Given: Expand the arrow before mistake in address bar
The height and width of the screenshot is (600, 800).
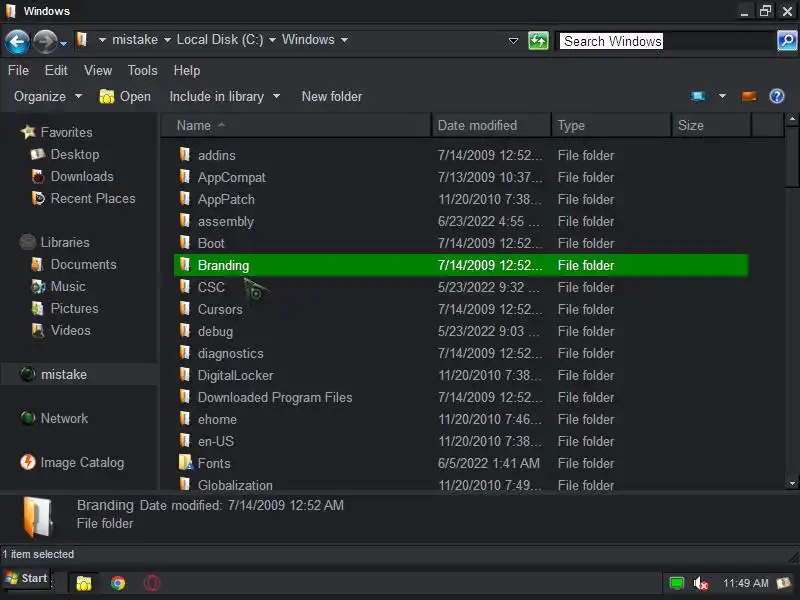Looking at the screenshot, I should [x=102, y=40].
